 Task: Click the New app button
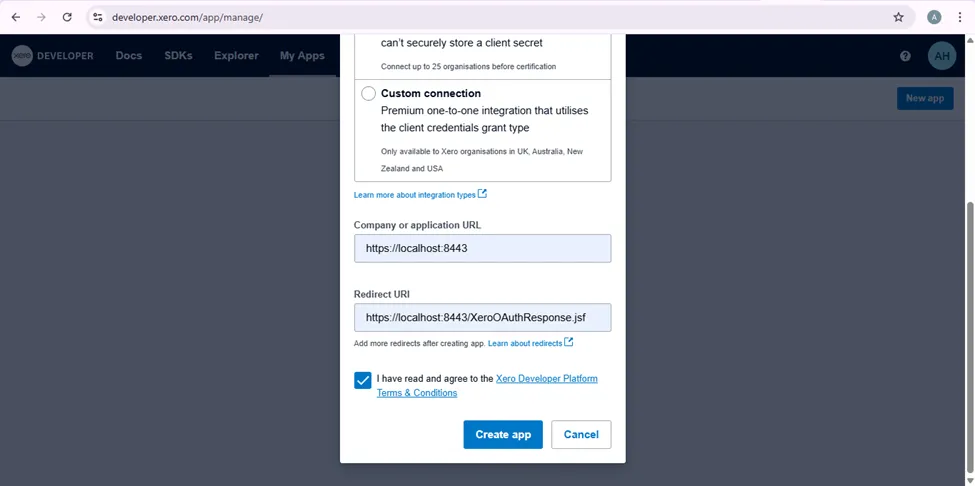[925, 98]
